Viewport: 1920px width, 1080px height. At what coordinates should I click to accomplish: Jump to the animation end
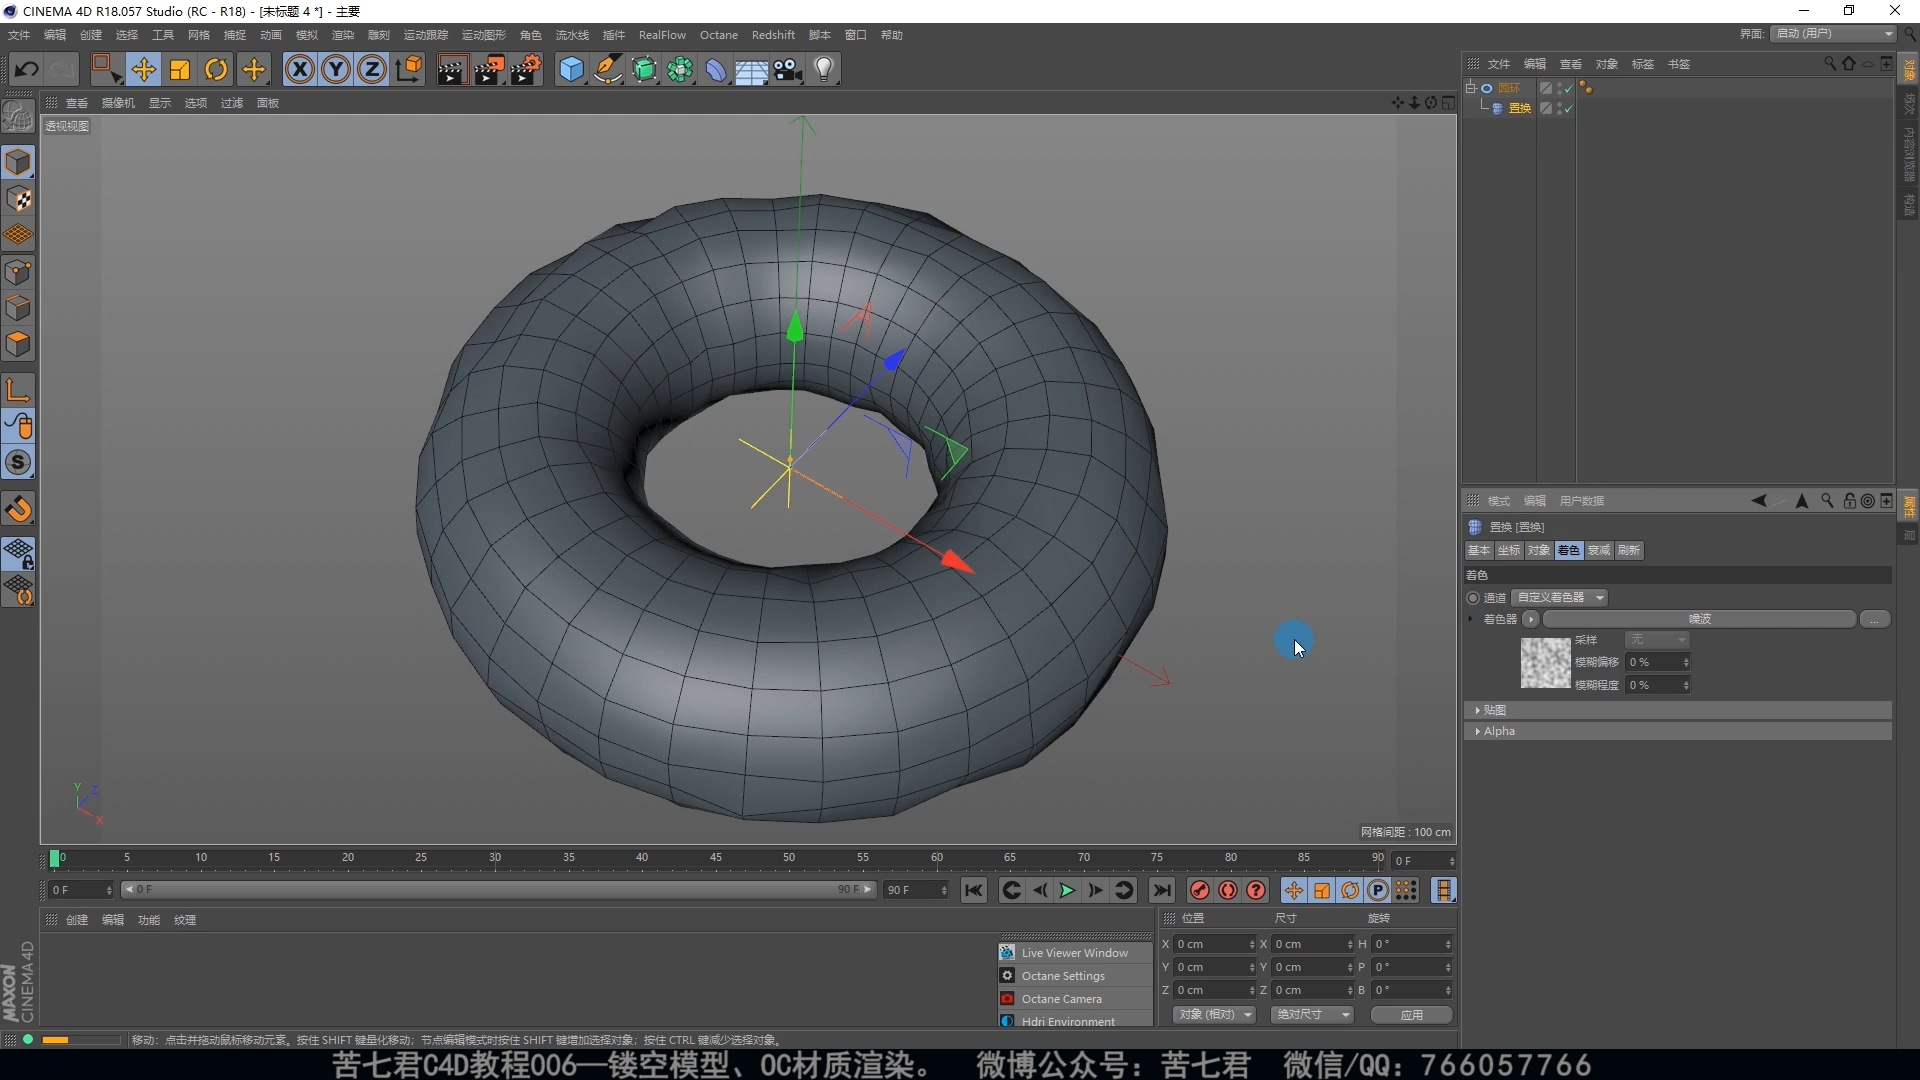1161,890
